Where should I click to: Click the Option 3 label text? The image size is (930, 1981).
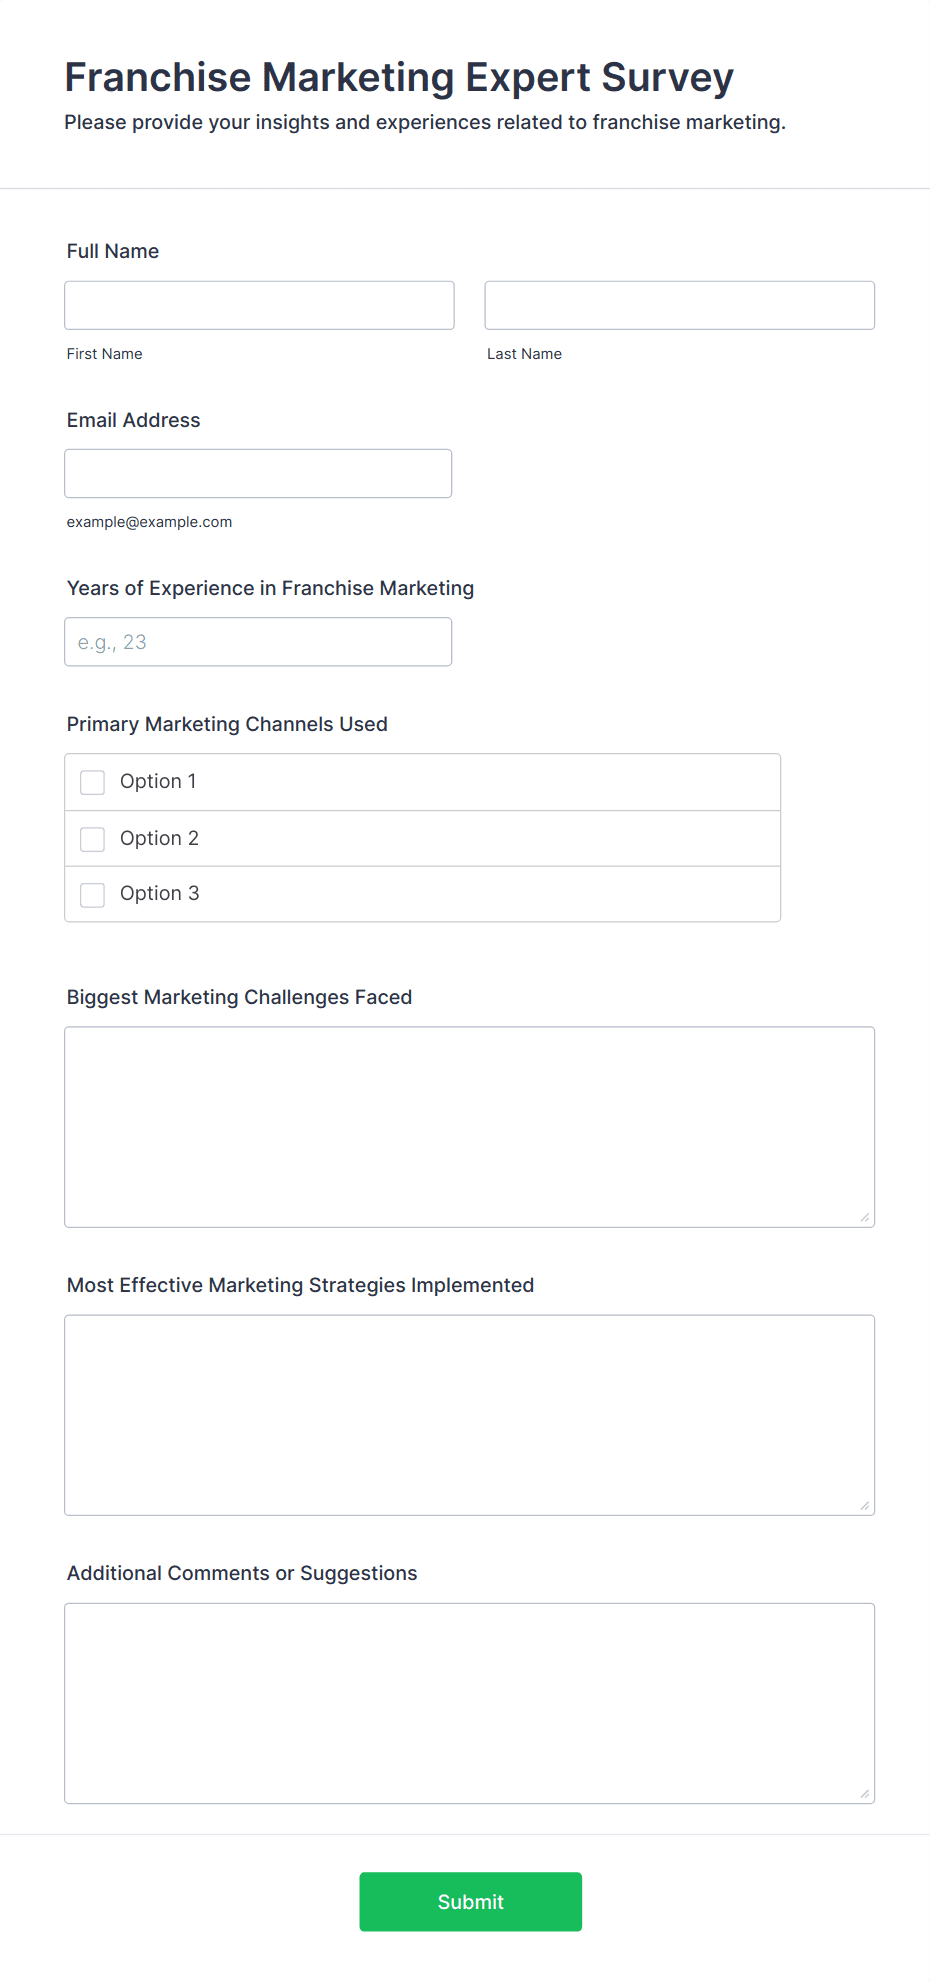159,893
